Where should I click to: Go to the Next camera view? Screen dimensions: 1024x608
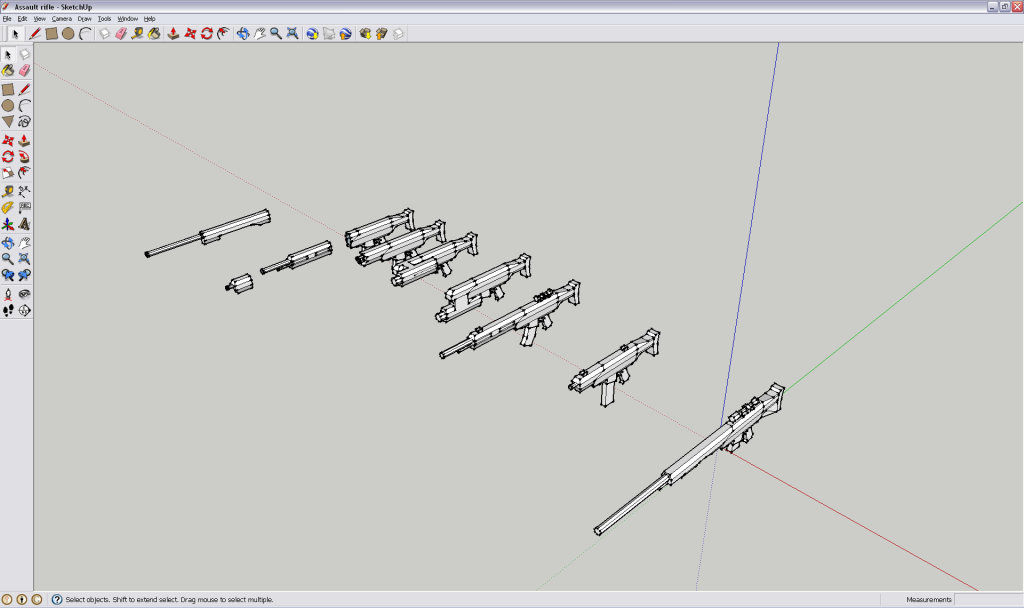[x=24, y=275]
